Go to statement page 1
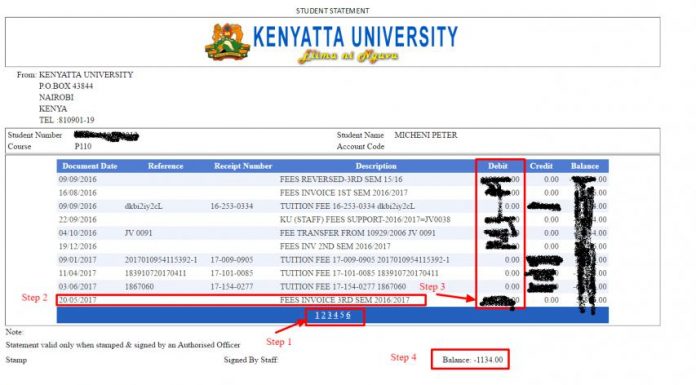The height and width of the screenshot is (385, 696). 317,315
